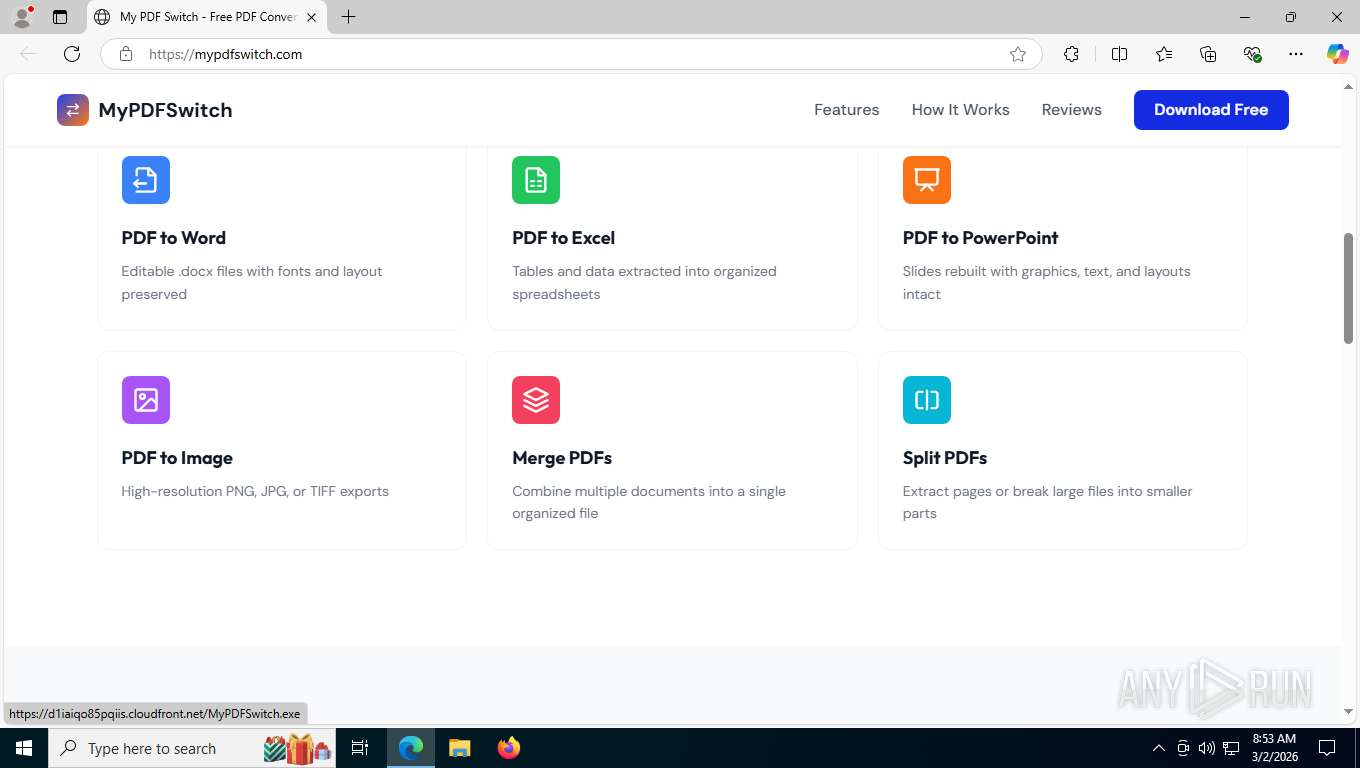Image resolution: width=1360 pixels, height=768 pixels.
Task: Click the page vertical scrollbar thumb
Action: click(x=1348, y=289)
